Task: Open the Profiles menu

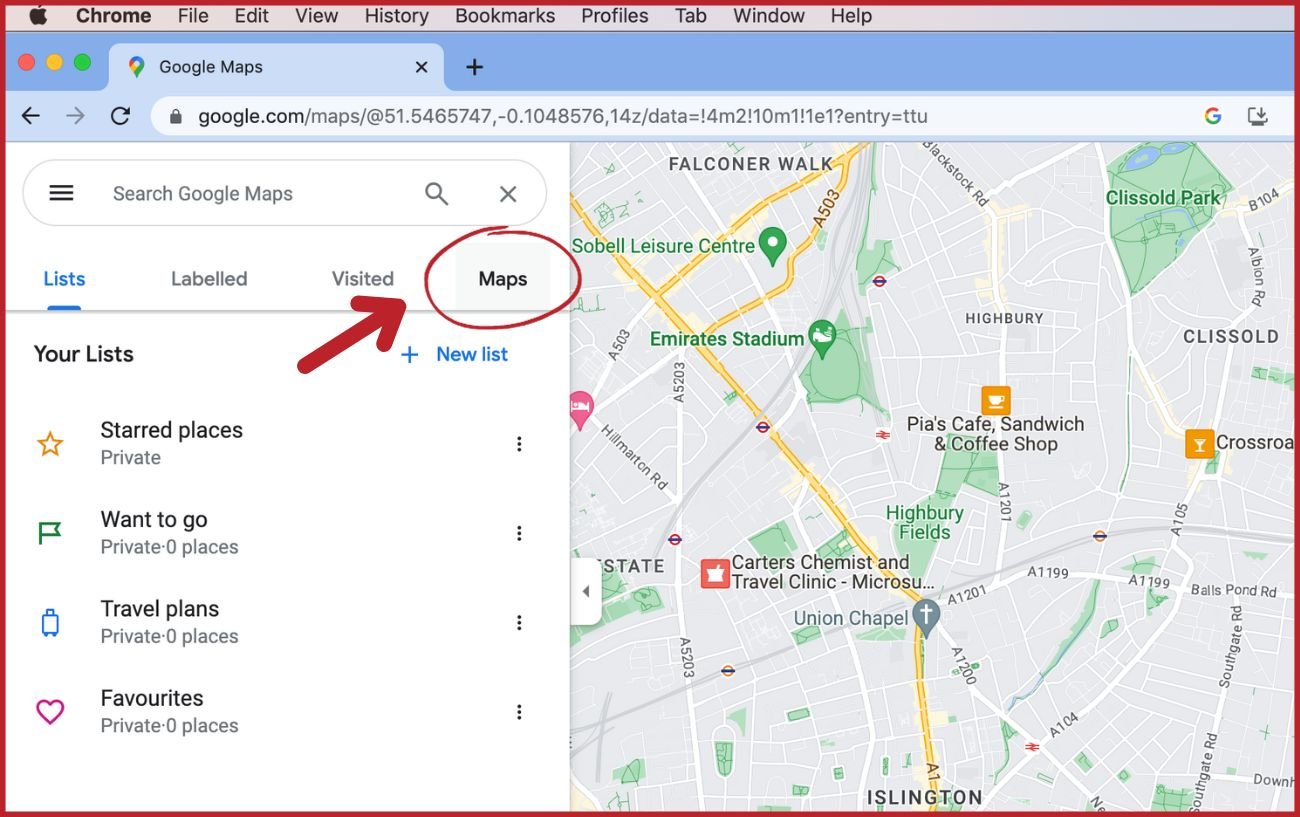Action: tap(615, 15)
